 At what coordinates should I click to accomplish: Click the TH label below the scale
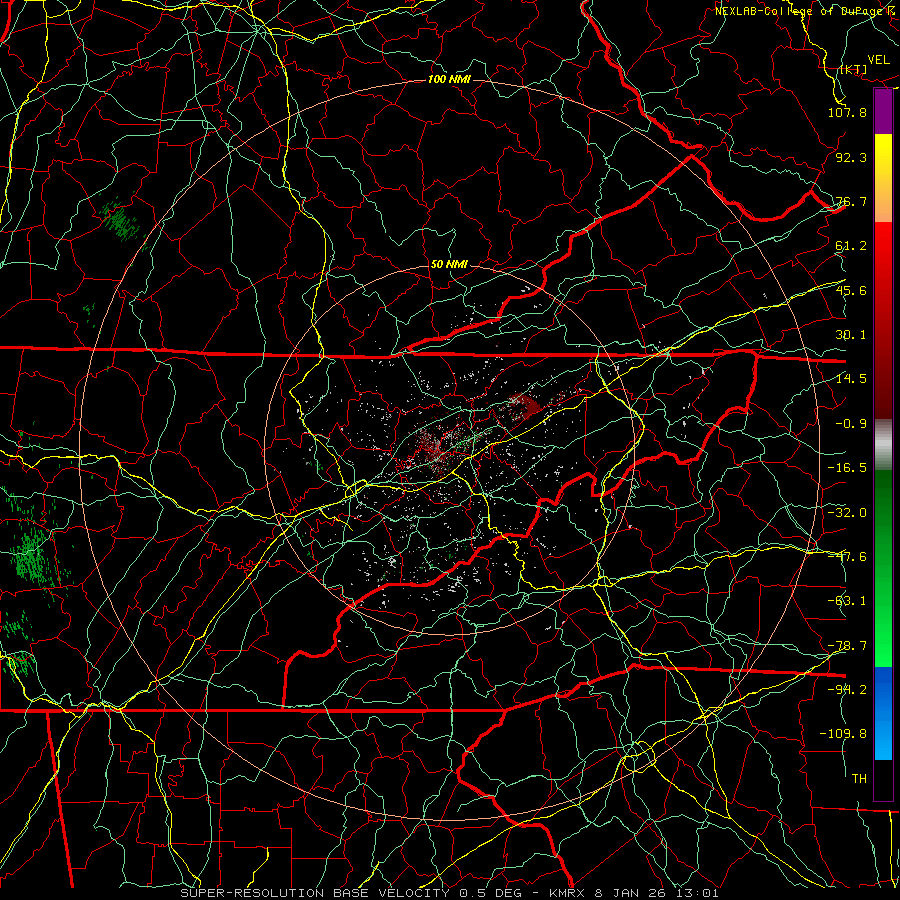click(859, 778)
